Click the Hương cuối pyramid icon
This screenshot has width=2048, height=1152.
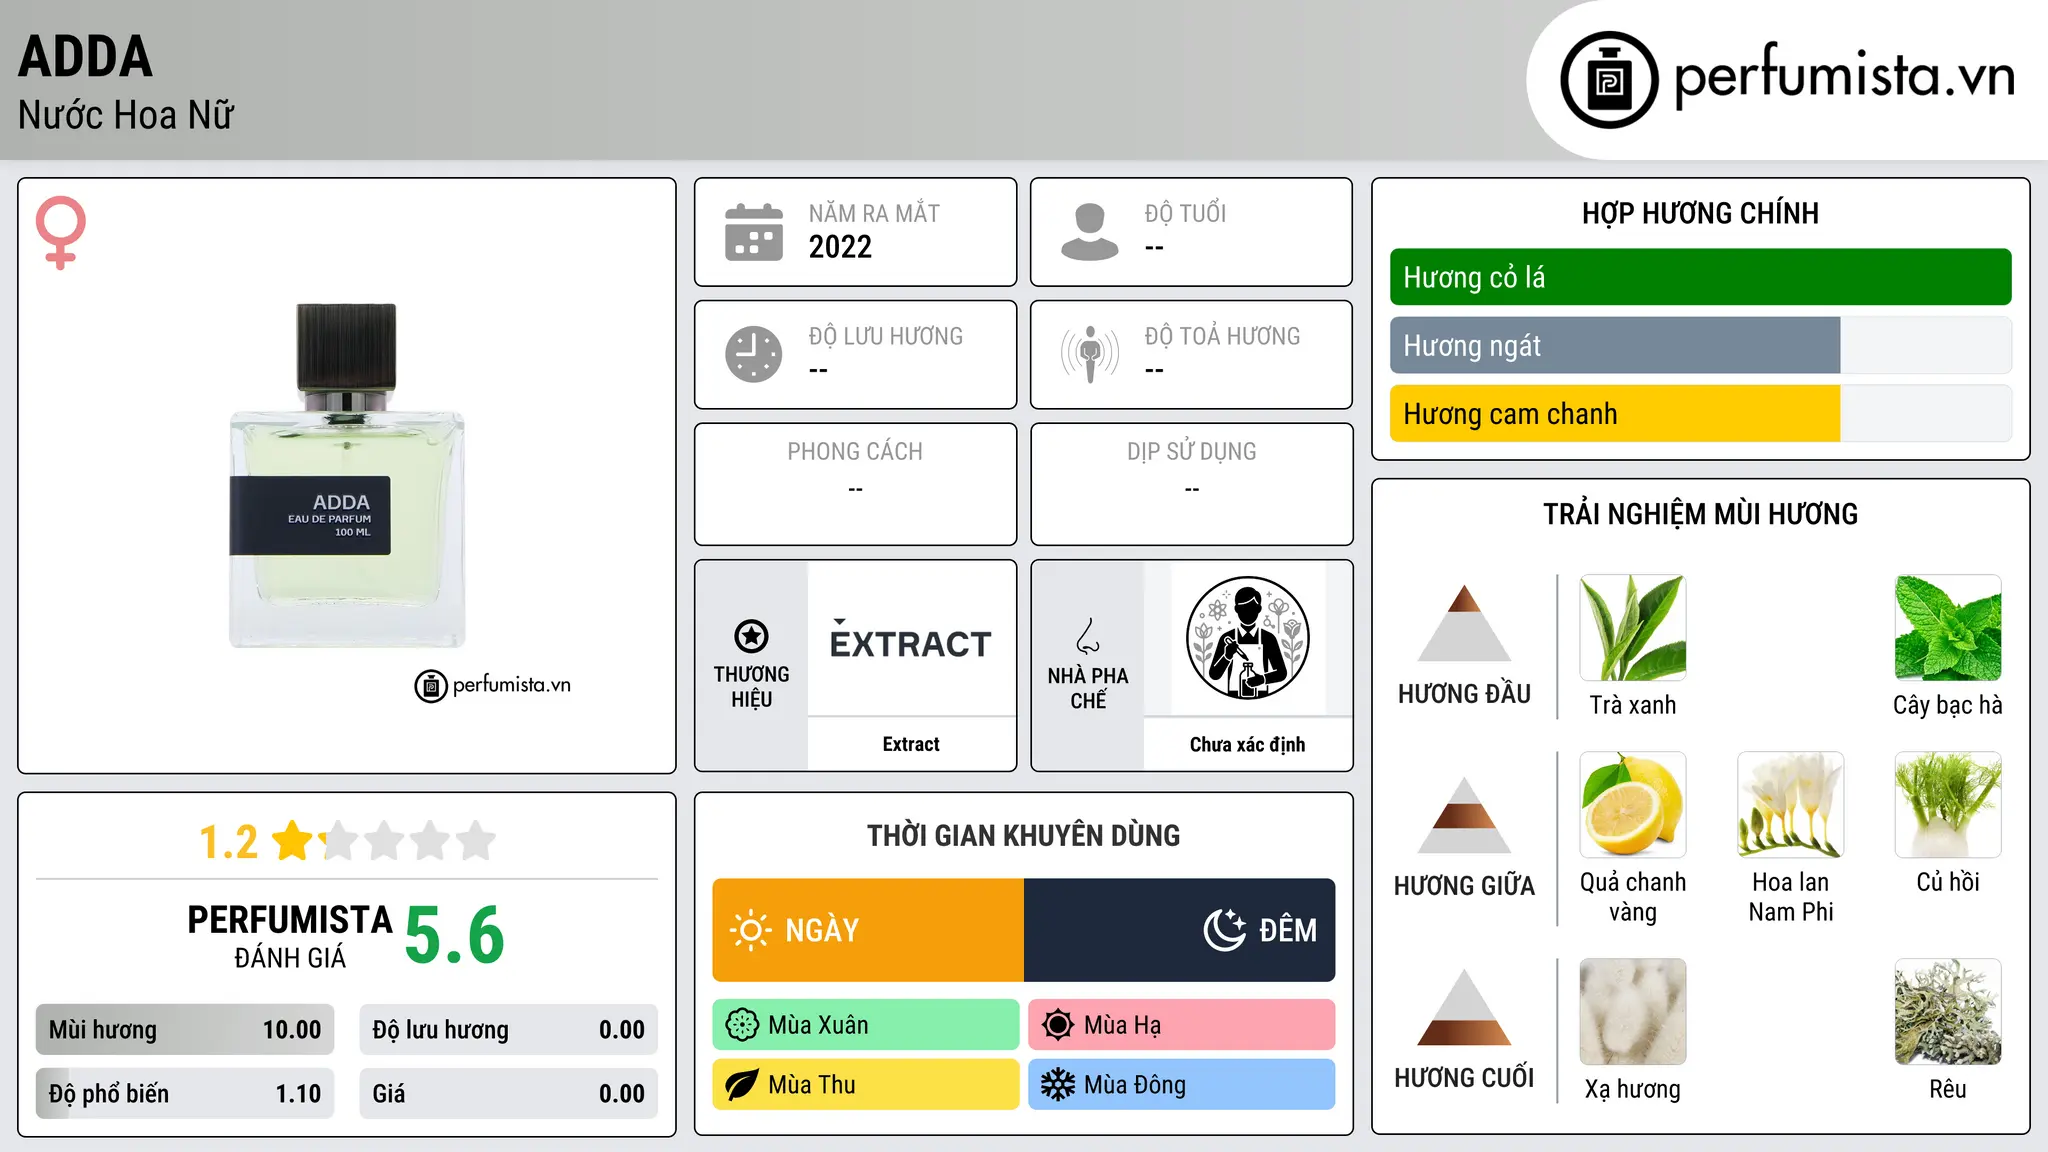pyautogui.click(x=1464, y=1007)
